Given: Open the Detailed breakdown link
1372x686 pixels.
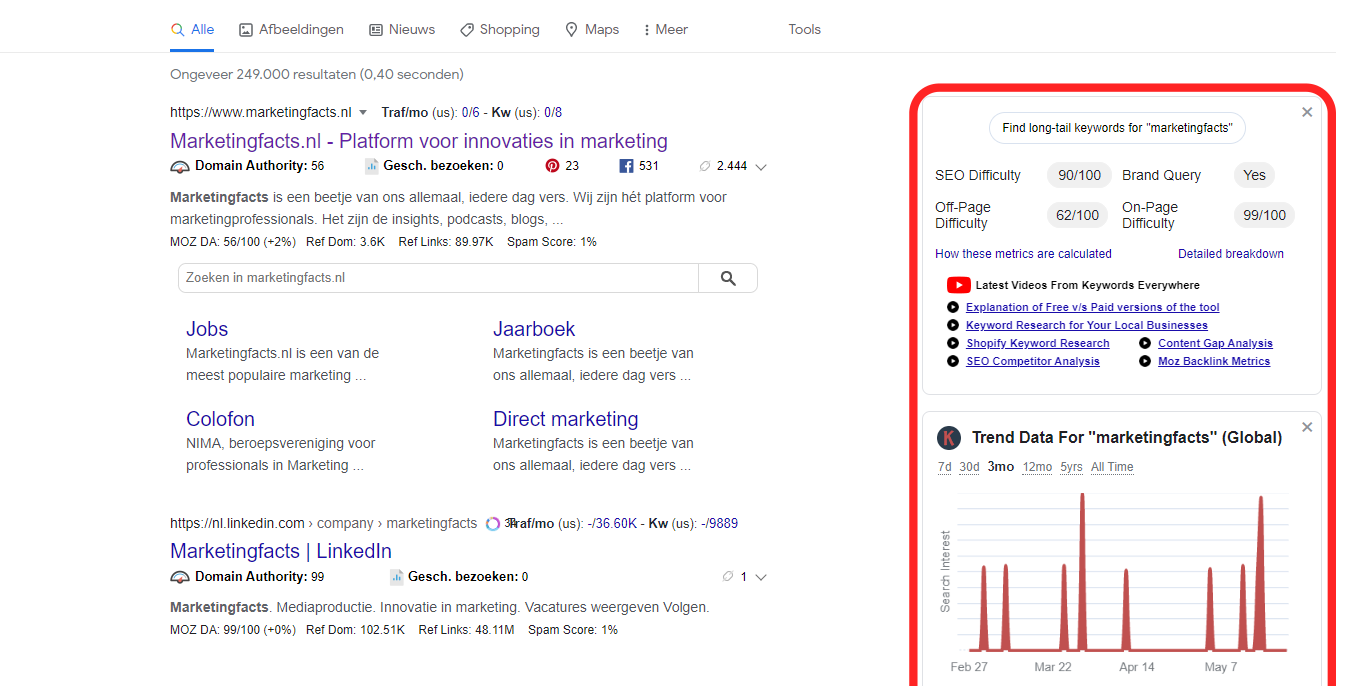Looking at the screenshot, I should [1230, 254].
